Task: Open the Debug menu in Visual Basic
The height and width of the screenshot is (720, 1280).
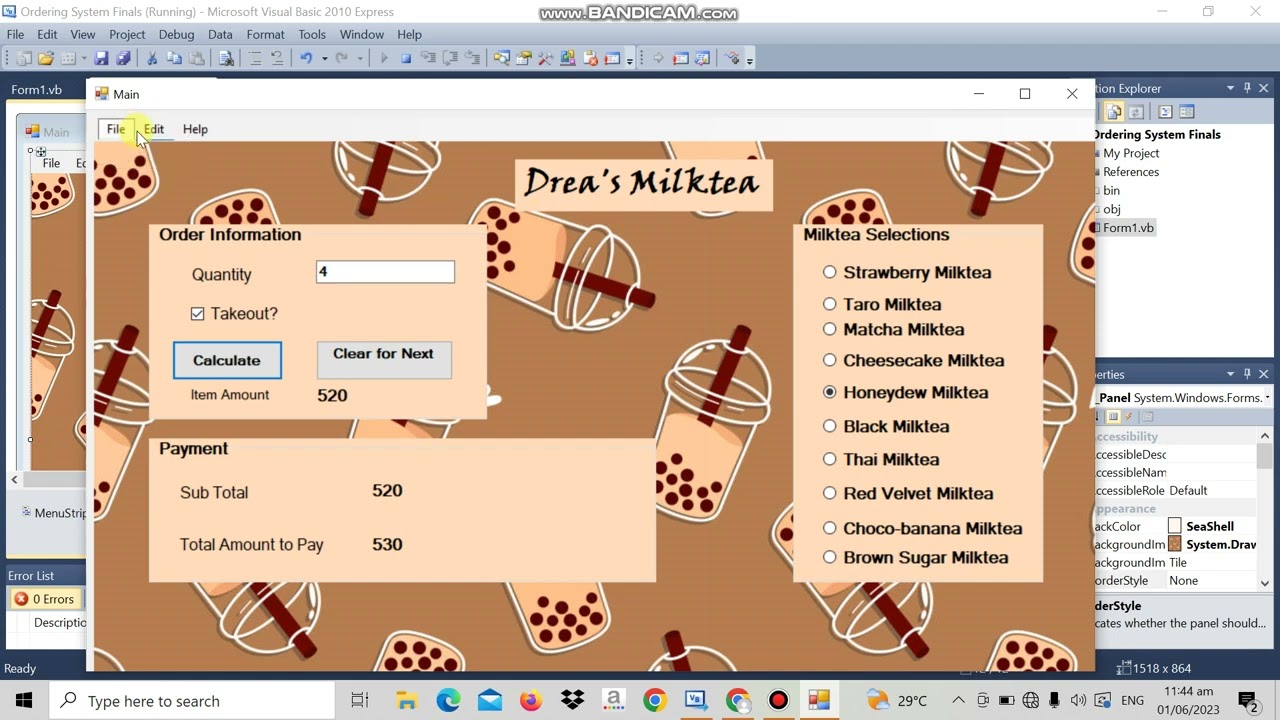Action: (176, 34)
